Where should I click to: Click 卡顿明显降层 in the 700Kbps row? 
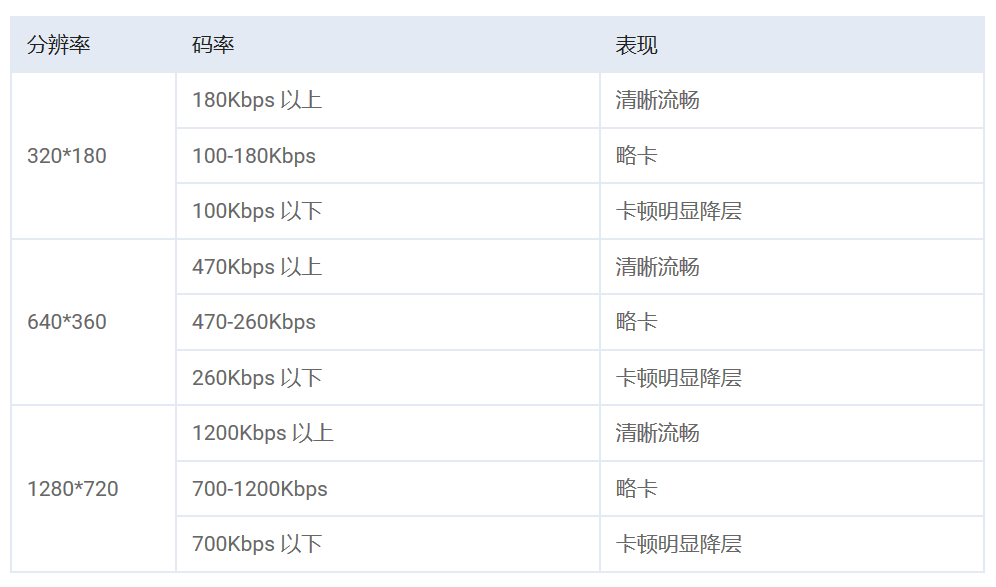click(x=678, y=544)
